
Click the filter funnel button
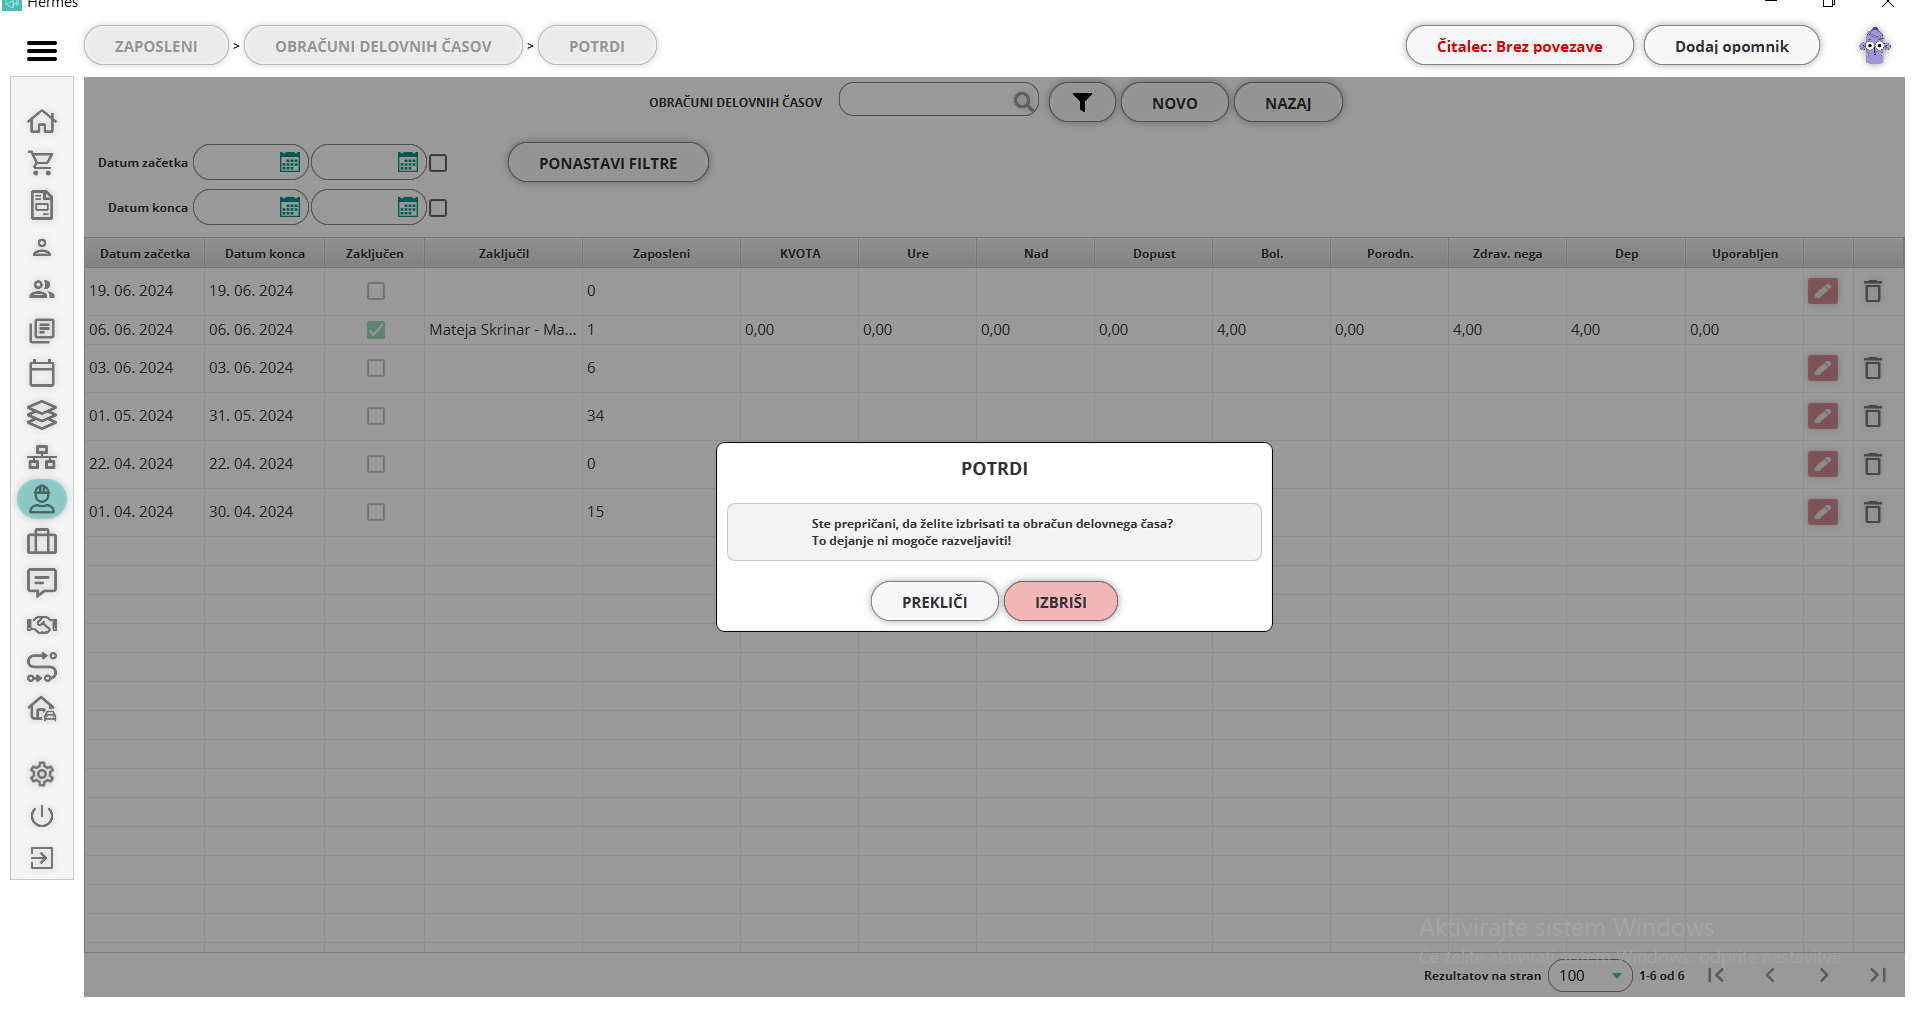1082,102
